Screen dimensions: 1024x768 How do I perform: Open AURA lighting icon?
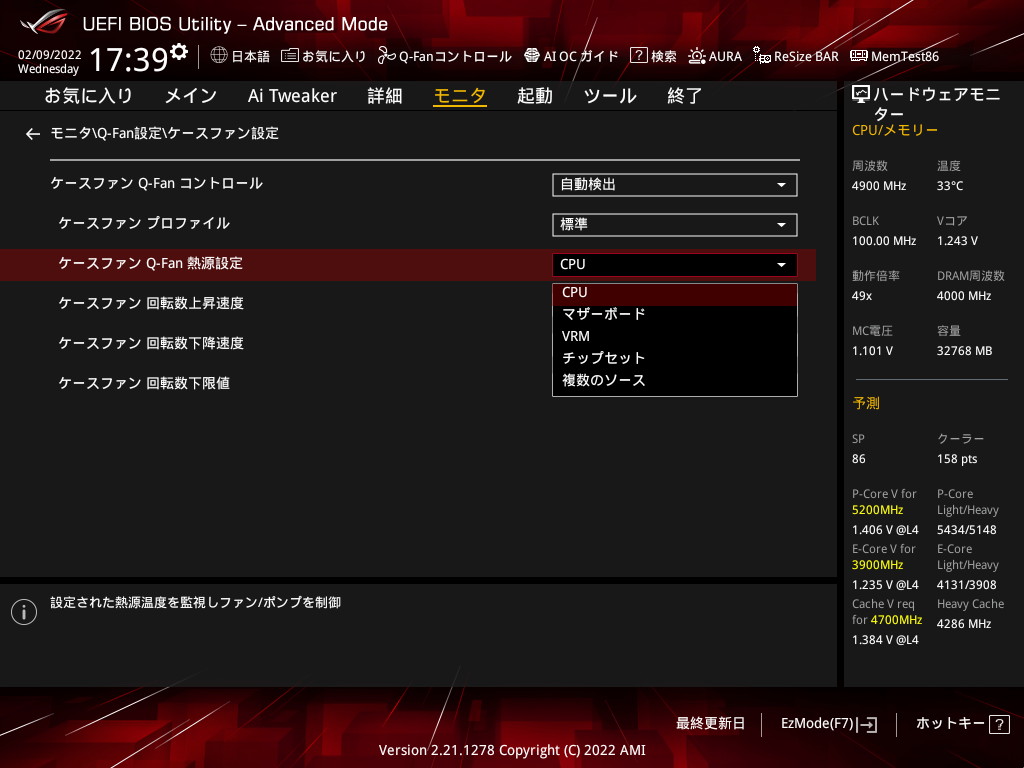point(696,56)
